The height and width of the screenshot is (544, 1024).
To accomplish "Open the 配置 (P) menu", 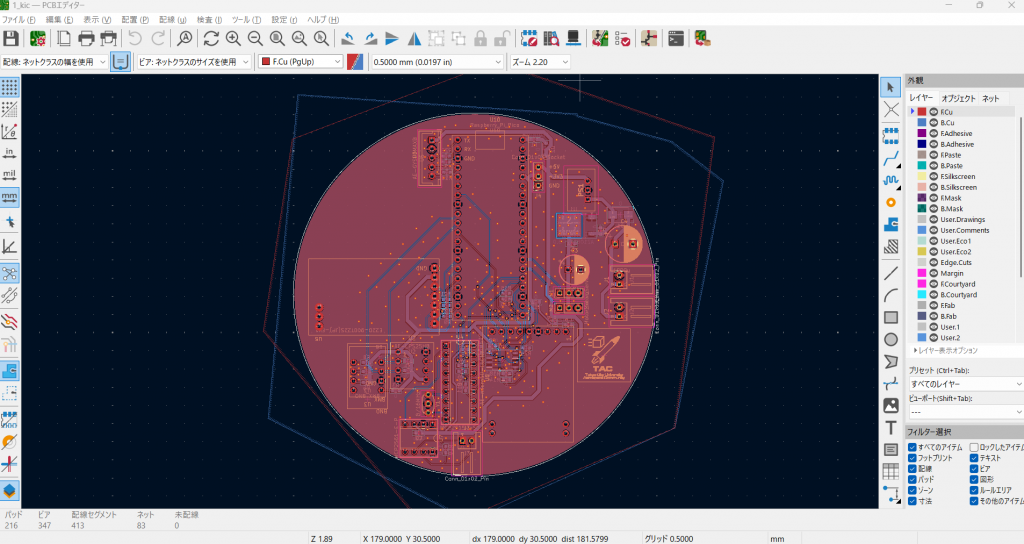I will (135, 20).
